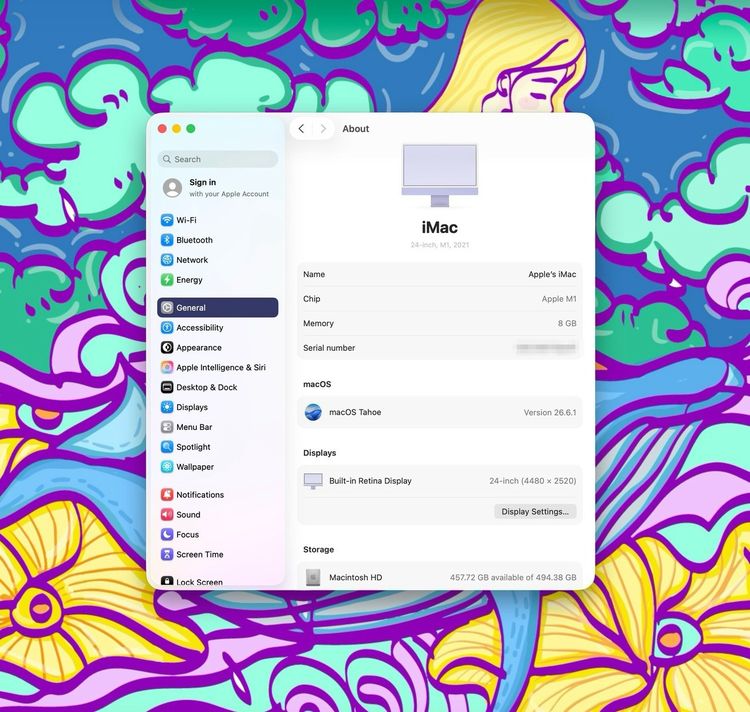
Task: Click the 8 GB memory value
Action: (x=567, y=324)
